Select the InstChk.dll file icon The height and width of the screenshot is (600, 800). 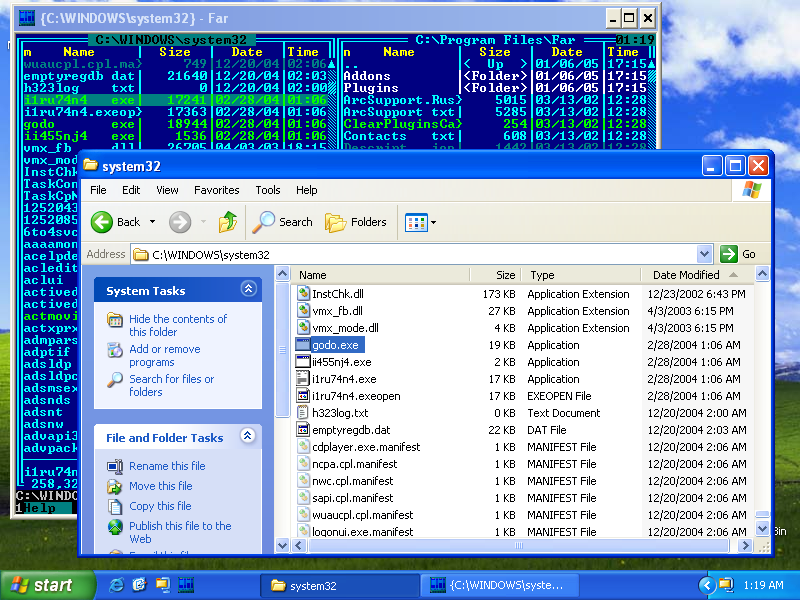click(x=303, y=293)
